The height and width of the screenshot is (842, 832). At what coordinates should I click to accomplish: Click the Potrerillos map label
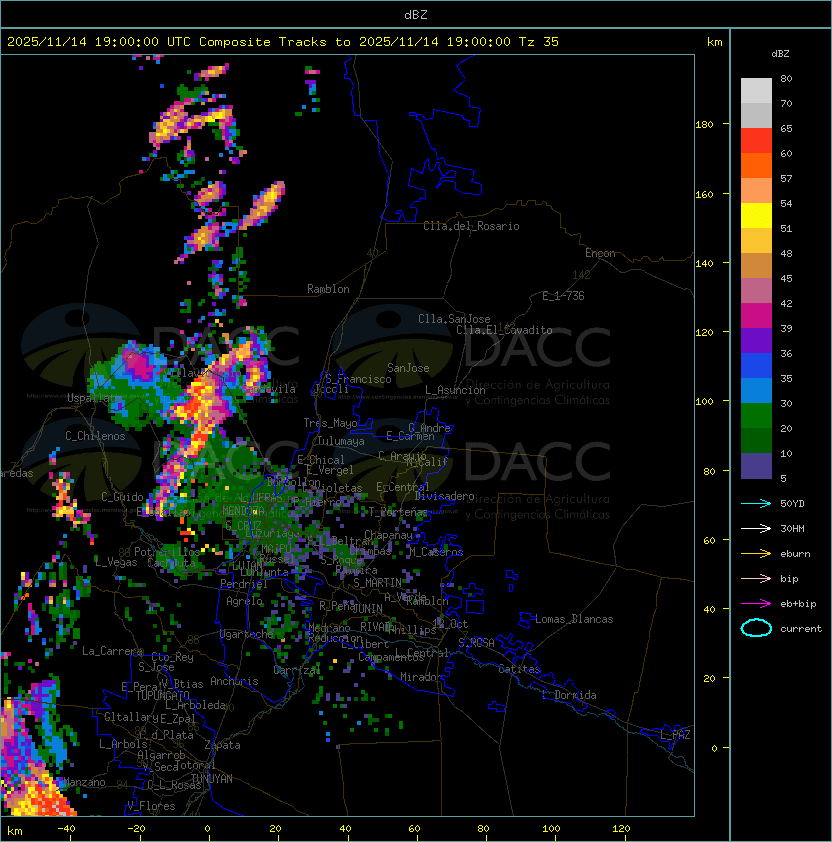click(167, 551)
